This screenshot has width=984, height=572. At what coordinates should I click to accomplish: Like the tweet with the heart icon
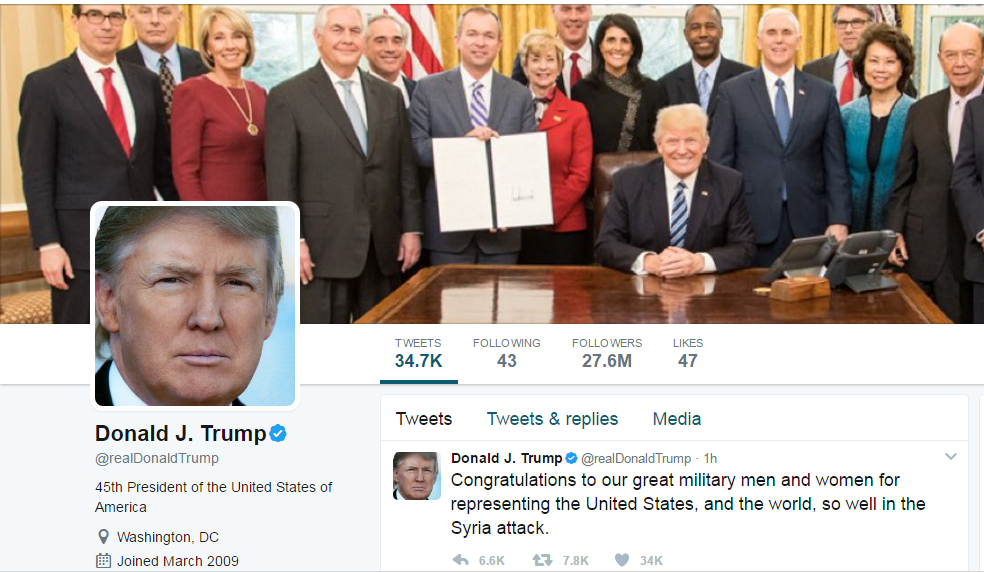click(622, 560)
